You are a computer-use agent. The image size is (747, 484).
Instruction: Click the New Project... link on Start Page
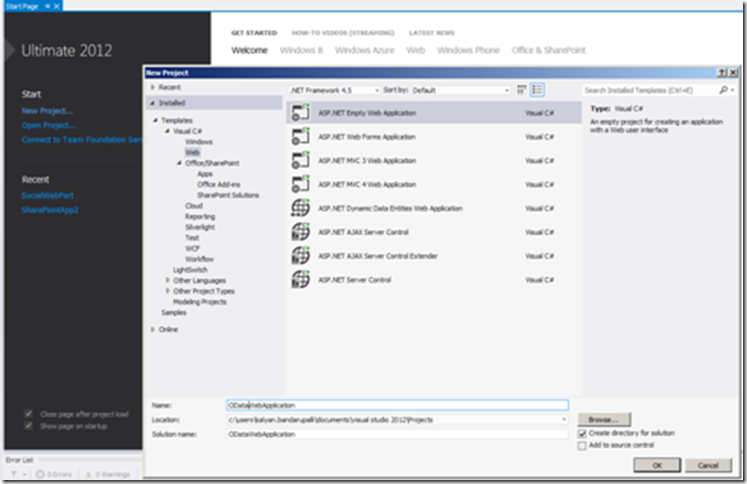click(47, 111)
